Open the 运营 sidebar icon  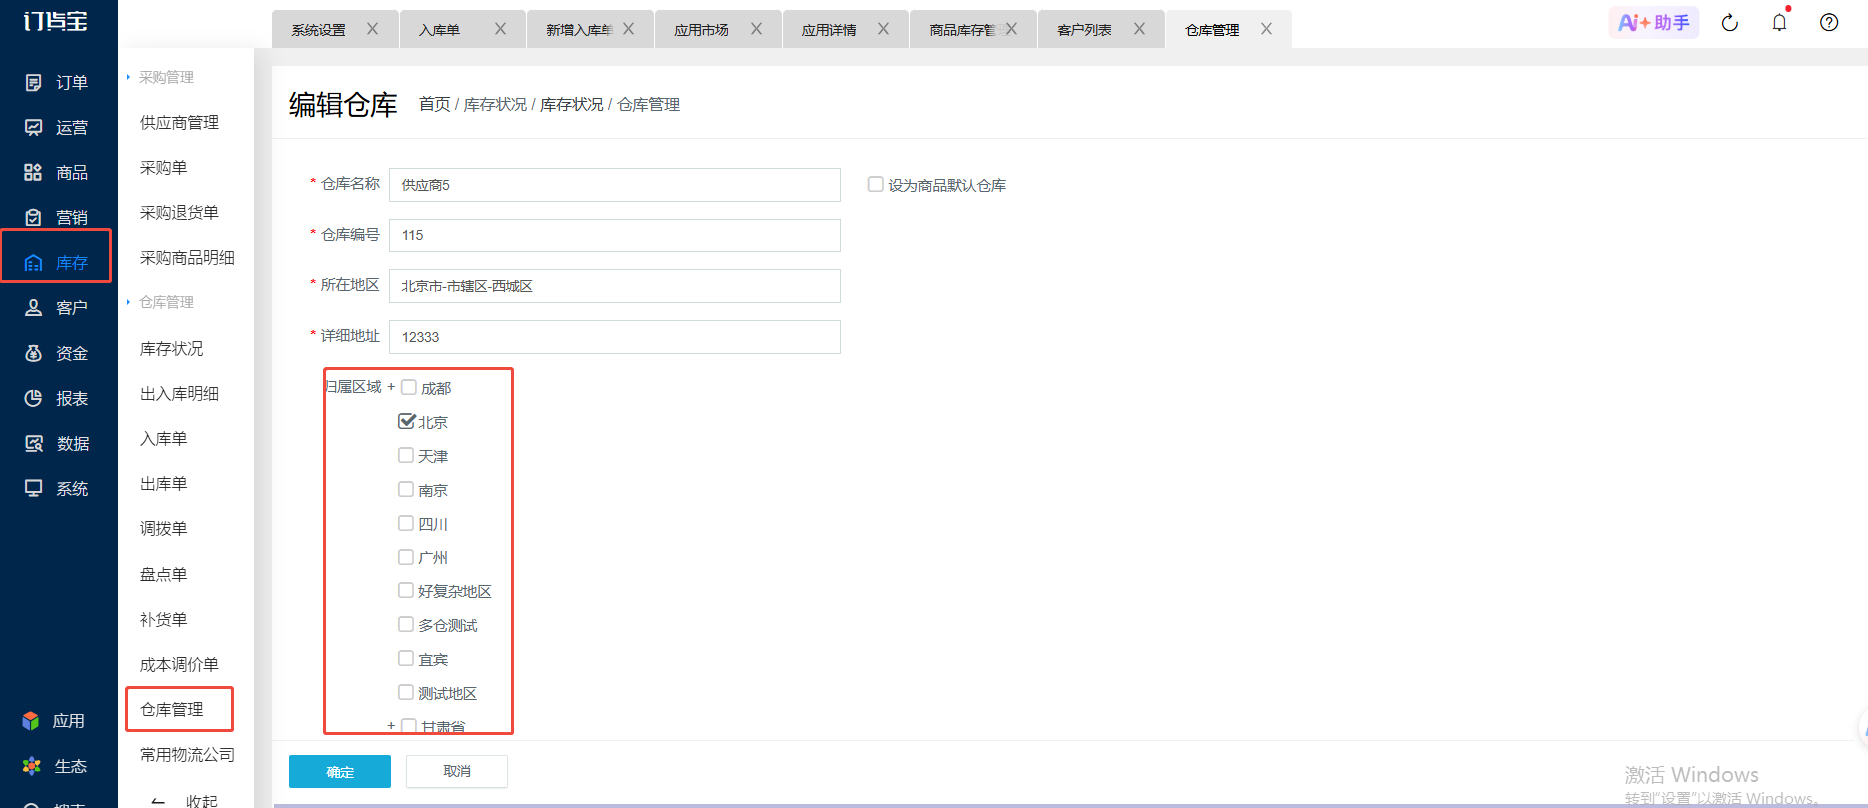[33, 128]
